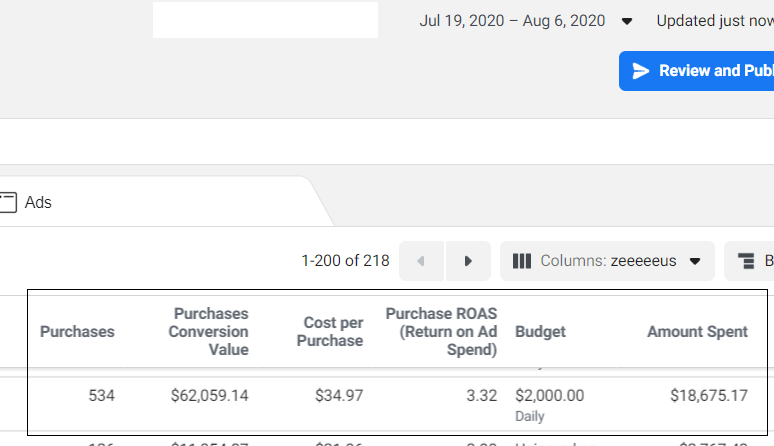This screenshot has height=446, width=774.
Task: Select the $62,059.14 conversion value cell
Action: coord(207,396)
